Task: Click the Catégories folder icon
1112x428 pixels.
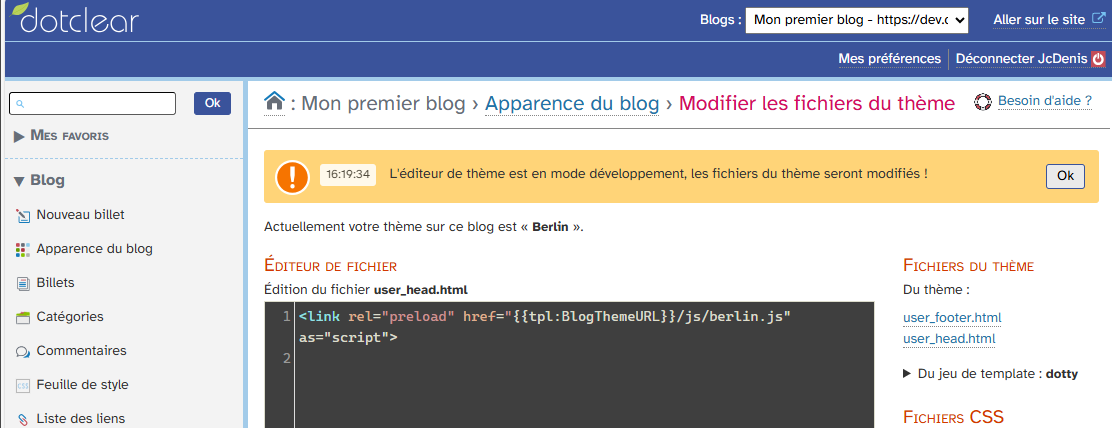Action: point(23,317)
